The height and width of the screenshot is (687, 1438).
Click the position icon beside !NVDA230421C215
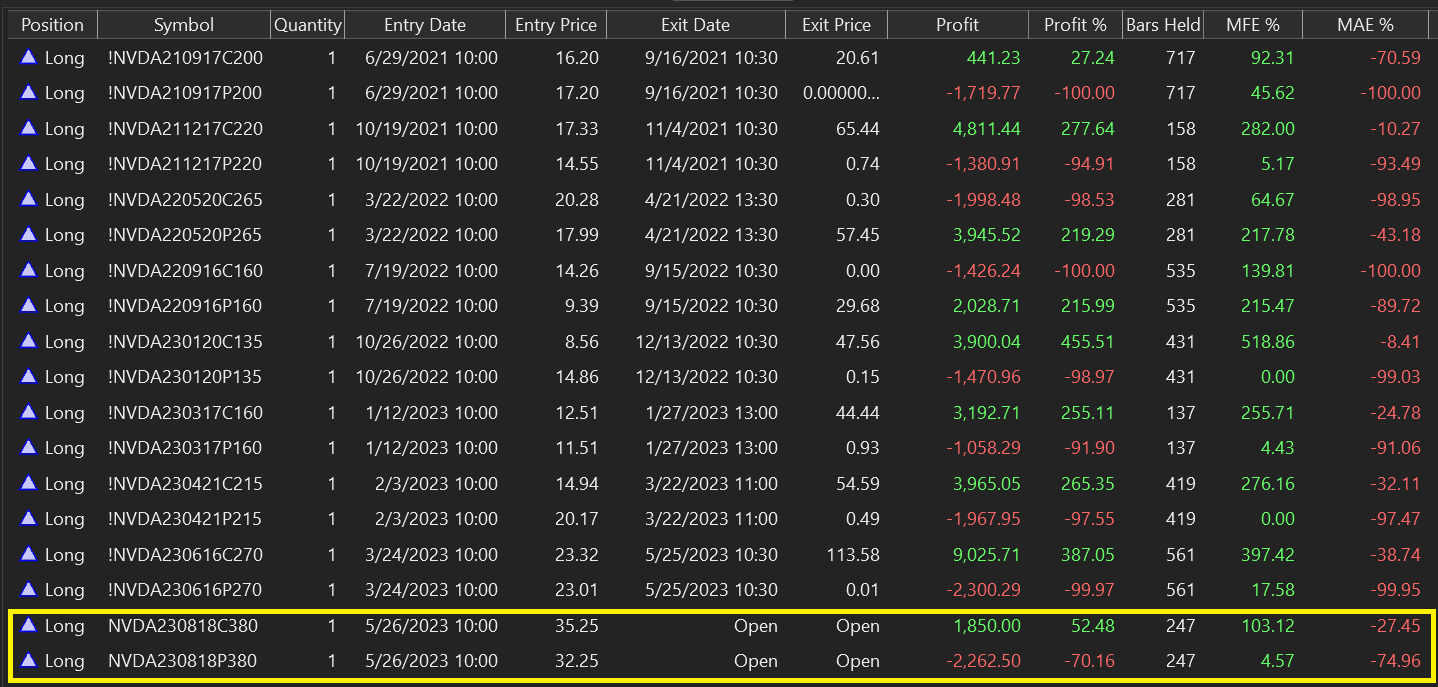[28, 484]
